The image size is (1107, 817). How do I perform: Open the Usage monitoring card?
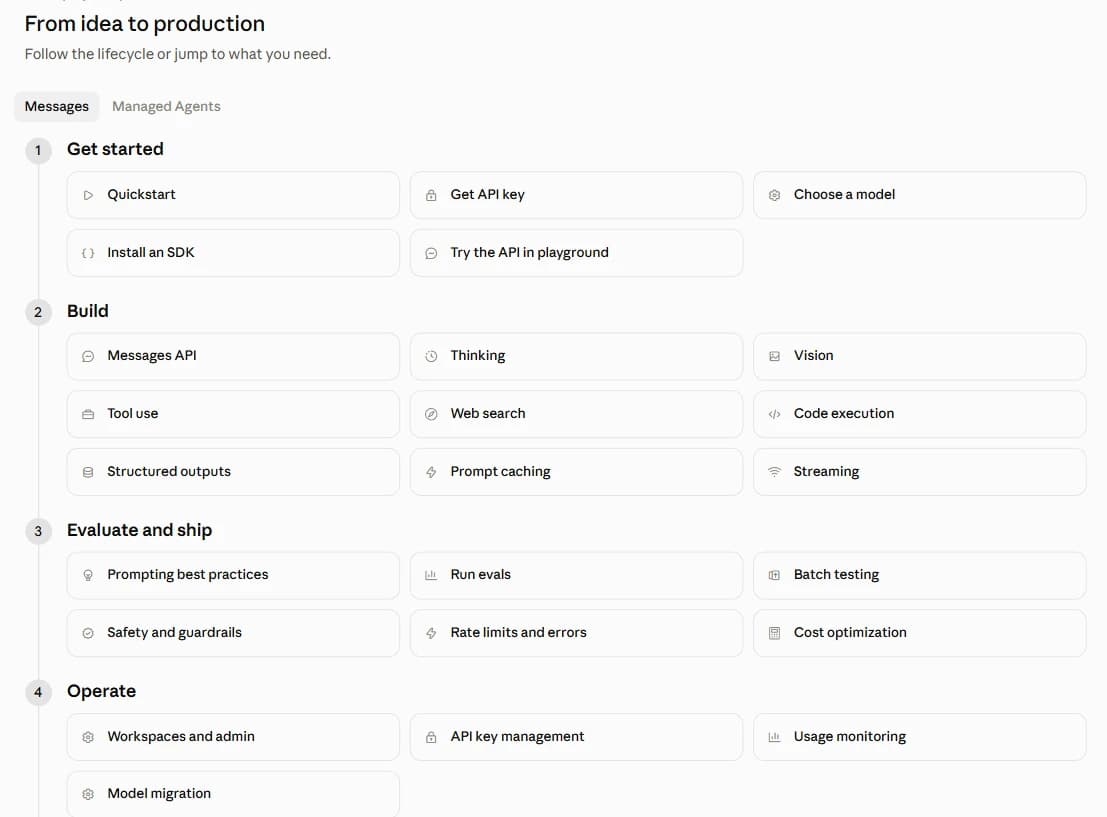(919, 737)
